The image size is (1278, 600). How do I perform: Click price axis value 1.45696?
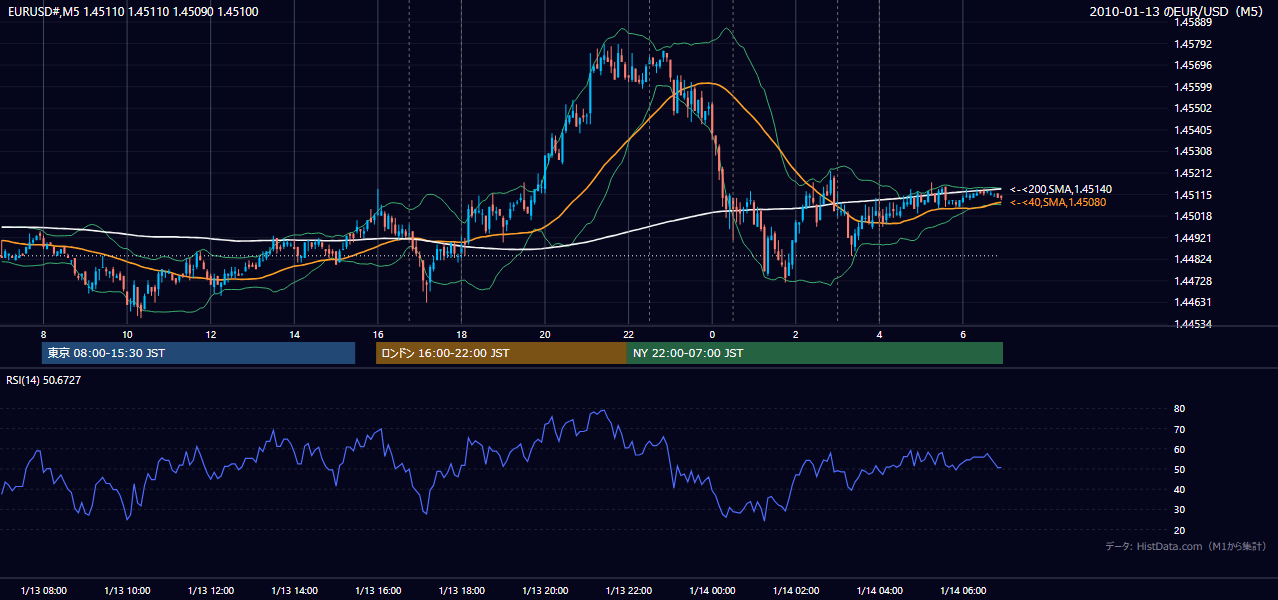[1193, 65]
